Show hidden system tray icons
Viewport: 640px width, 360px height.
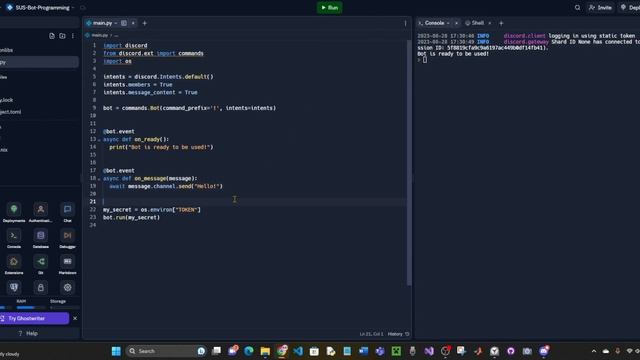point(594,351)
